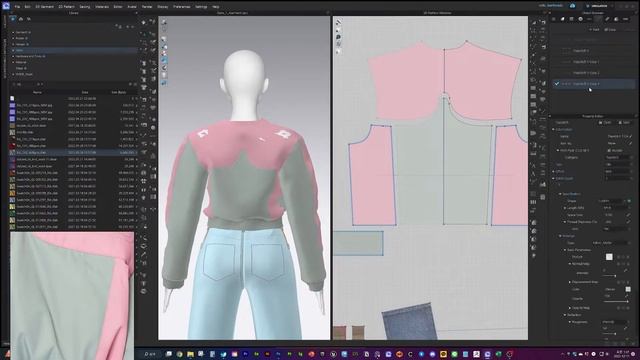Viewport: 640px width, 360px height.
Task: Collapse the Reflection group
Action: tap(565, 315)
